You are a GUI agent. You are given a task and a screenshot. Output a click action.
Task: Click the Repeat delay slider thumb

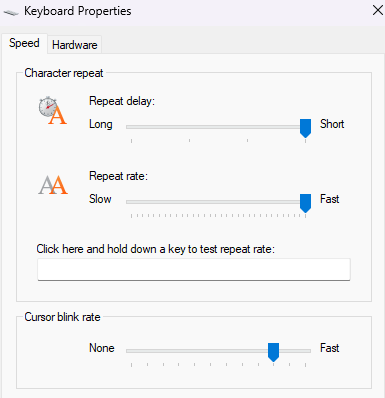click(305, 128)
